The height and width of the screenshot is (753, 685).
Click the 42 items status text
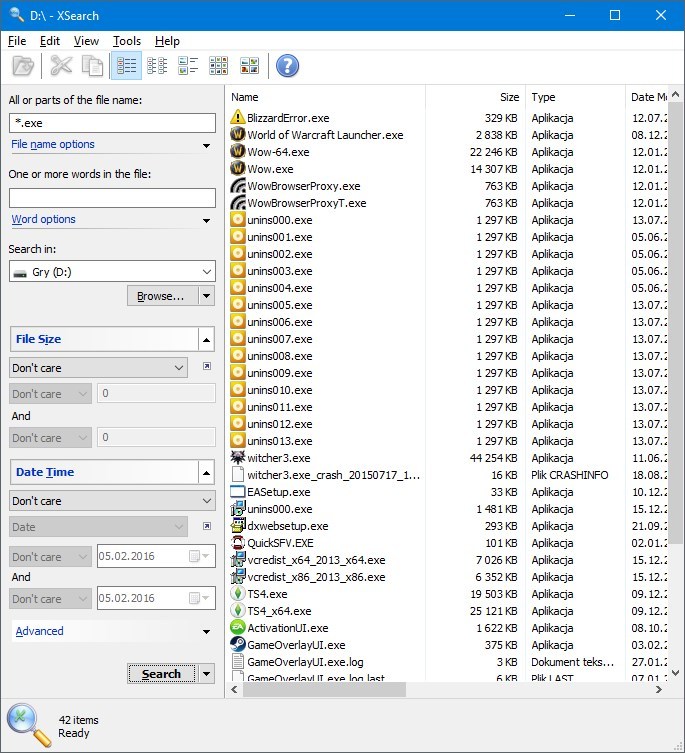[78, 719]
